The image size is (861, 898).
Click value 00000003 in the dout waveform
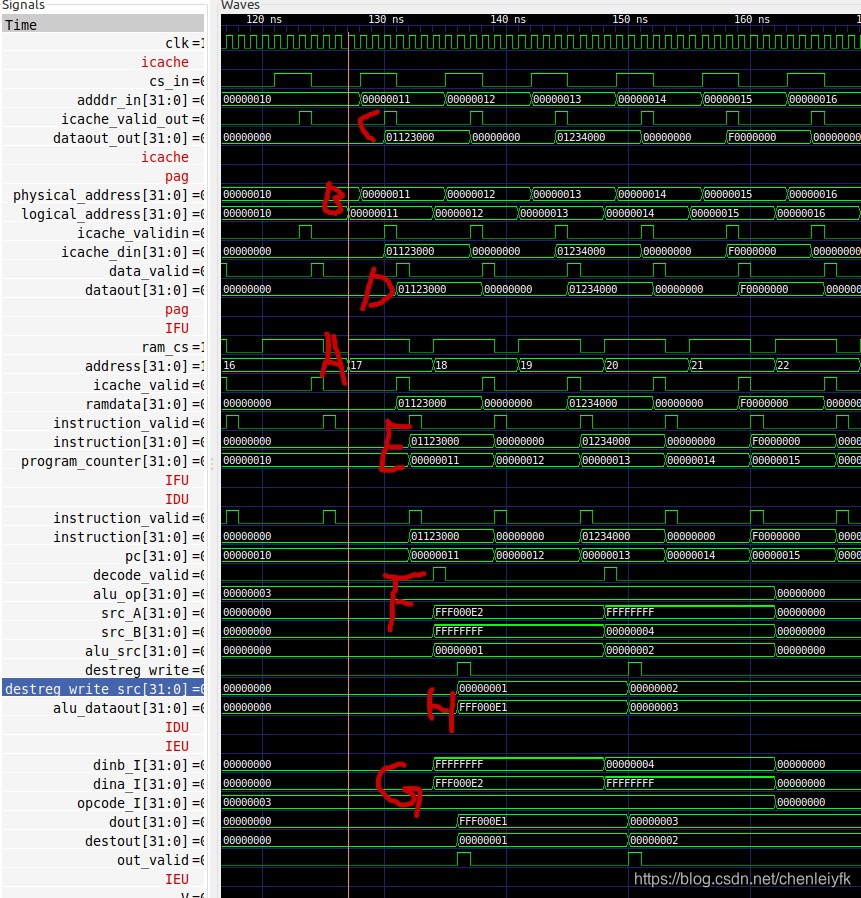654,821
